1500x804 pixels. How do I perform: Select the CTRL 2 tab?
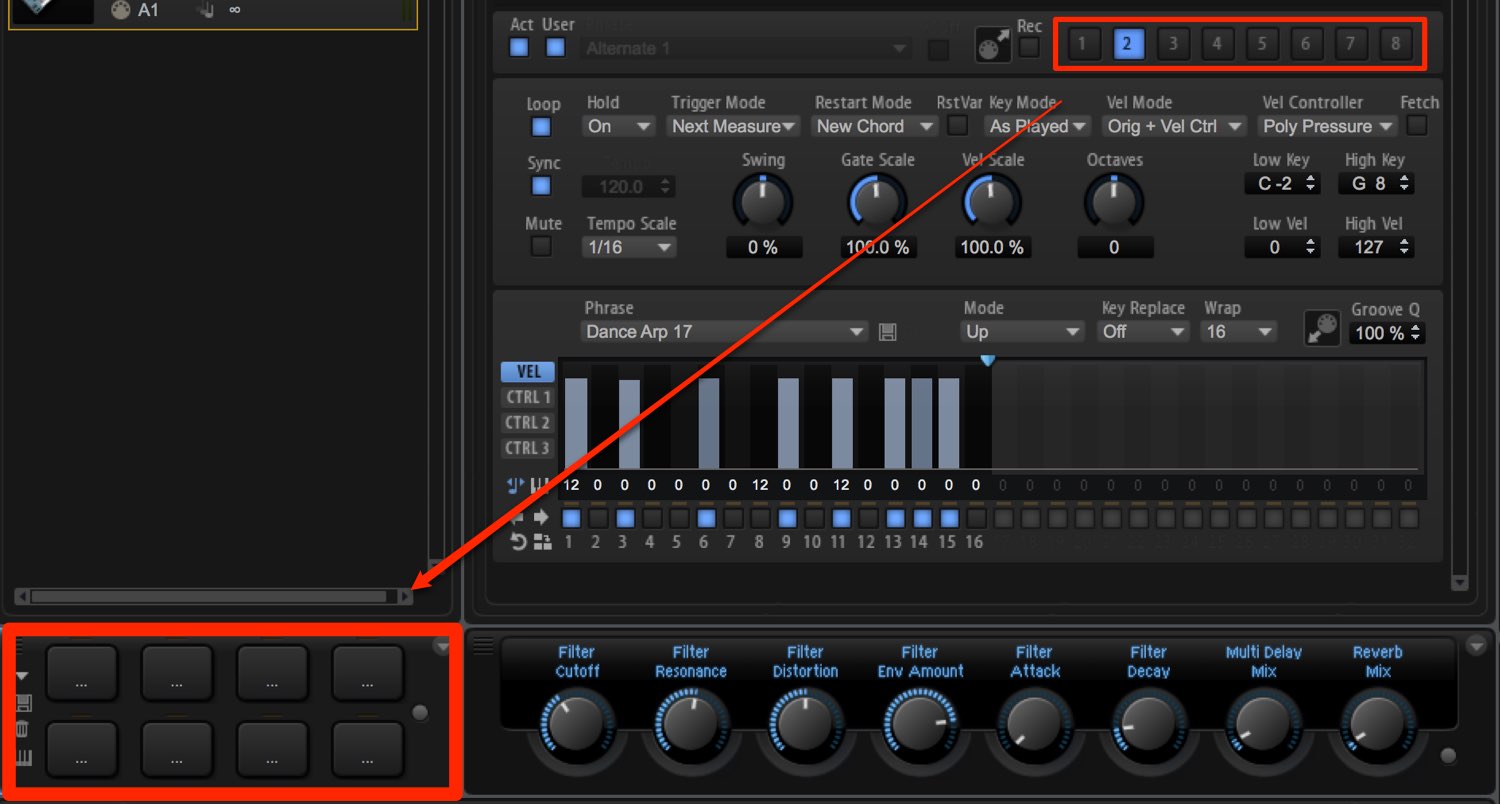(528, 422)
